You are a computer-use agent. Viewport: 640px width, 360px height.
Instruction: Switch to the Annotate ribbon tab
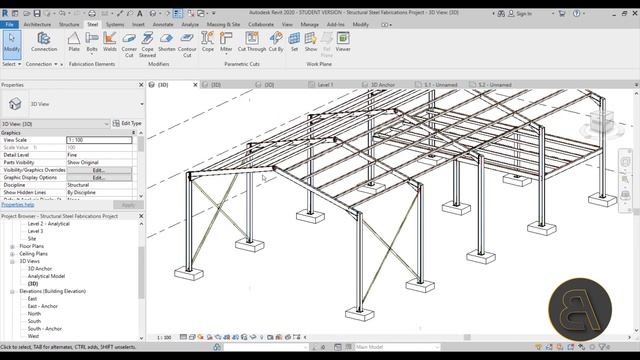click(x=163, y=24)
